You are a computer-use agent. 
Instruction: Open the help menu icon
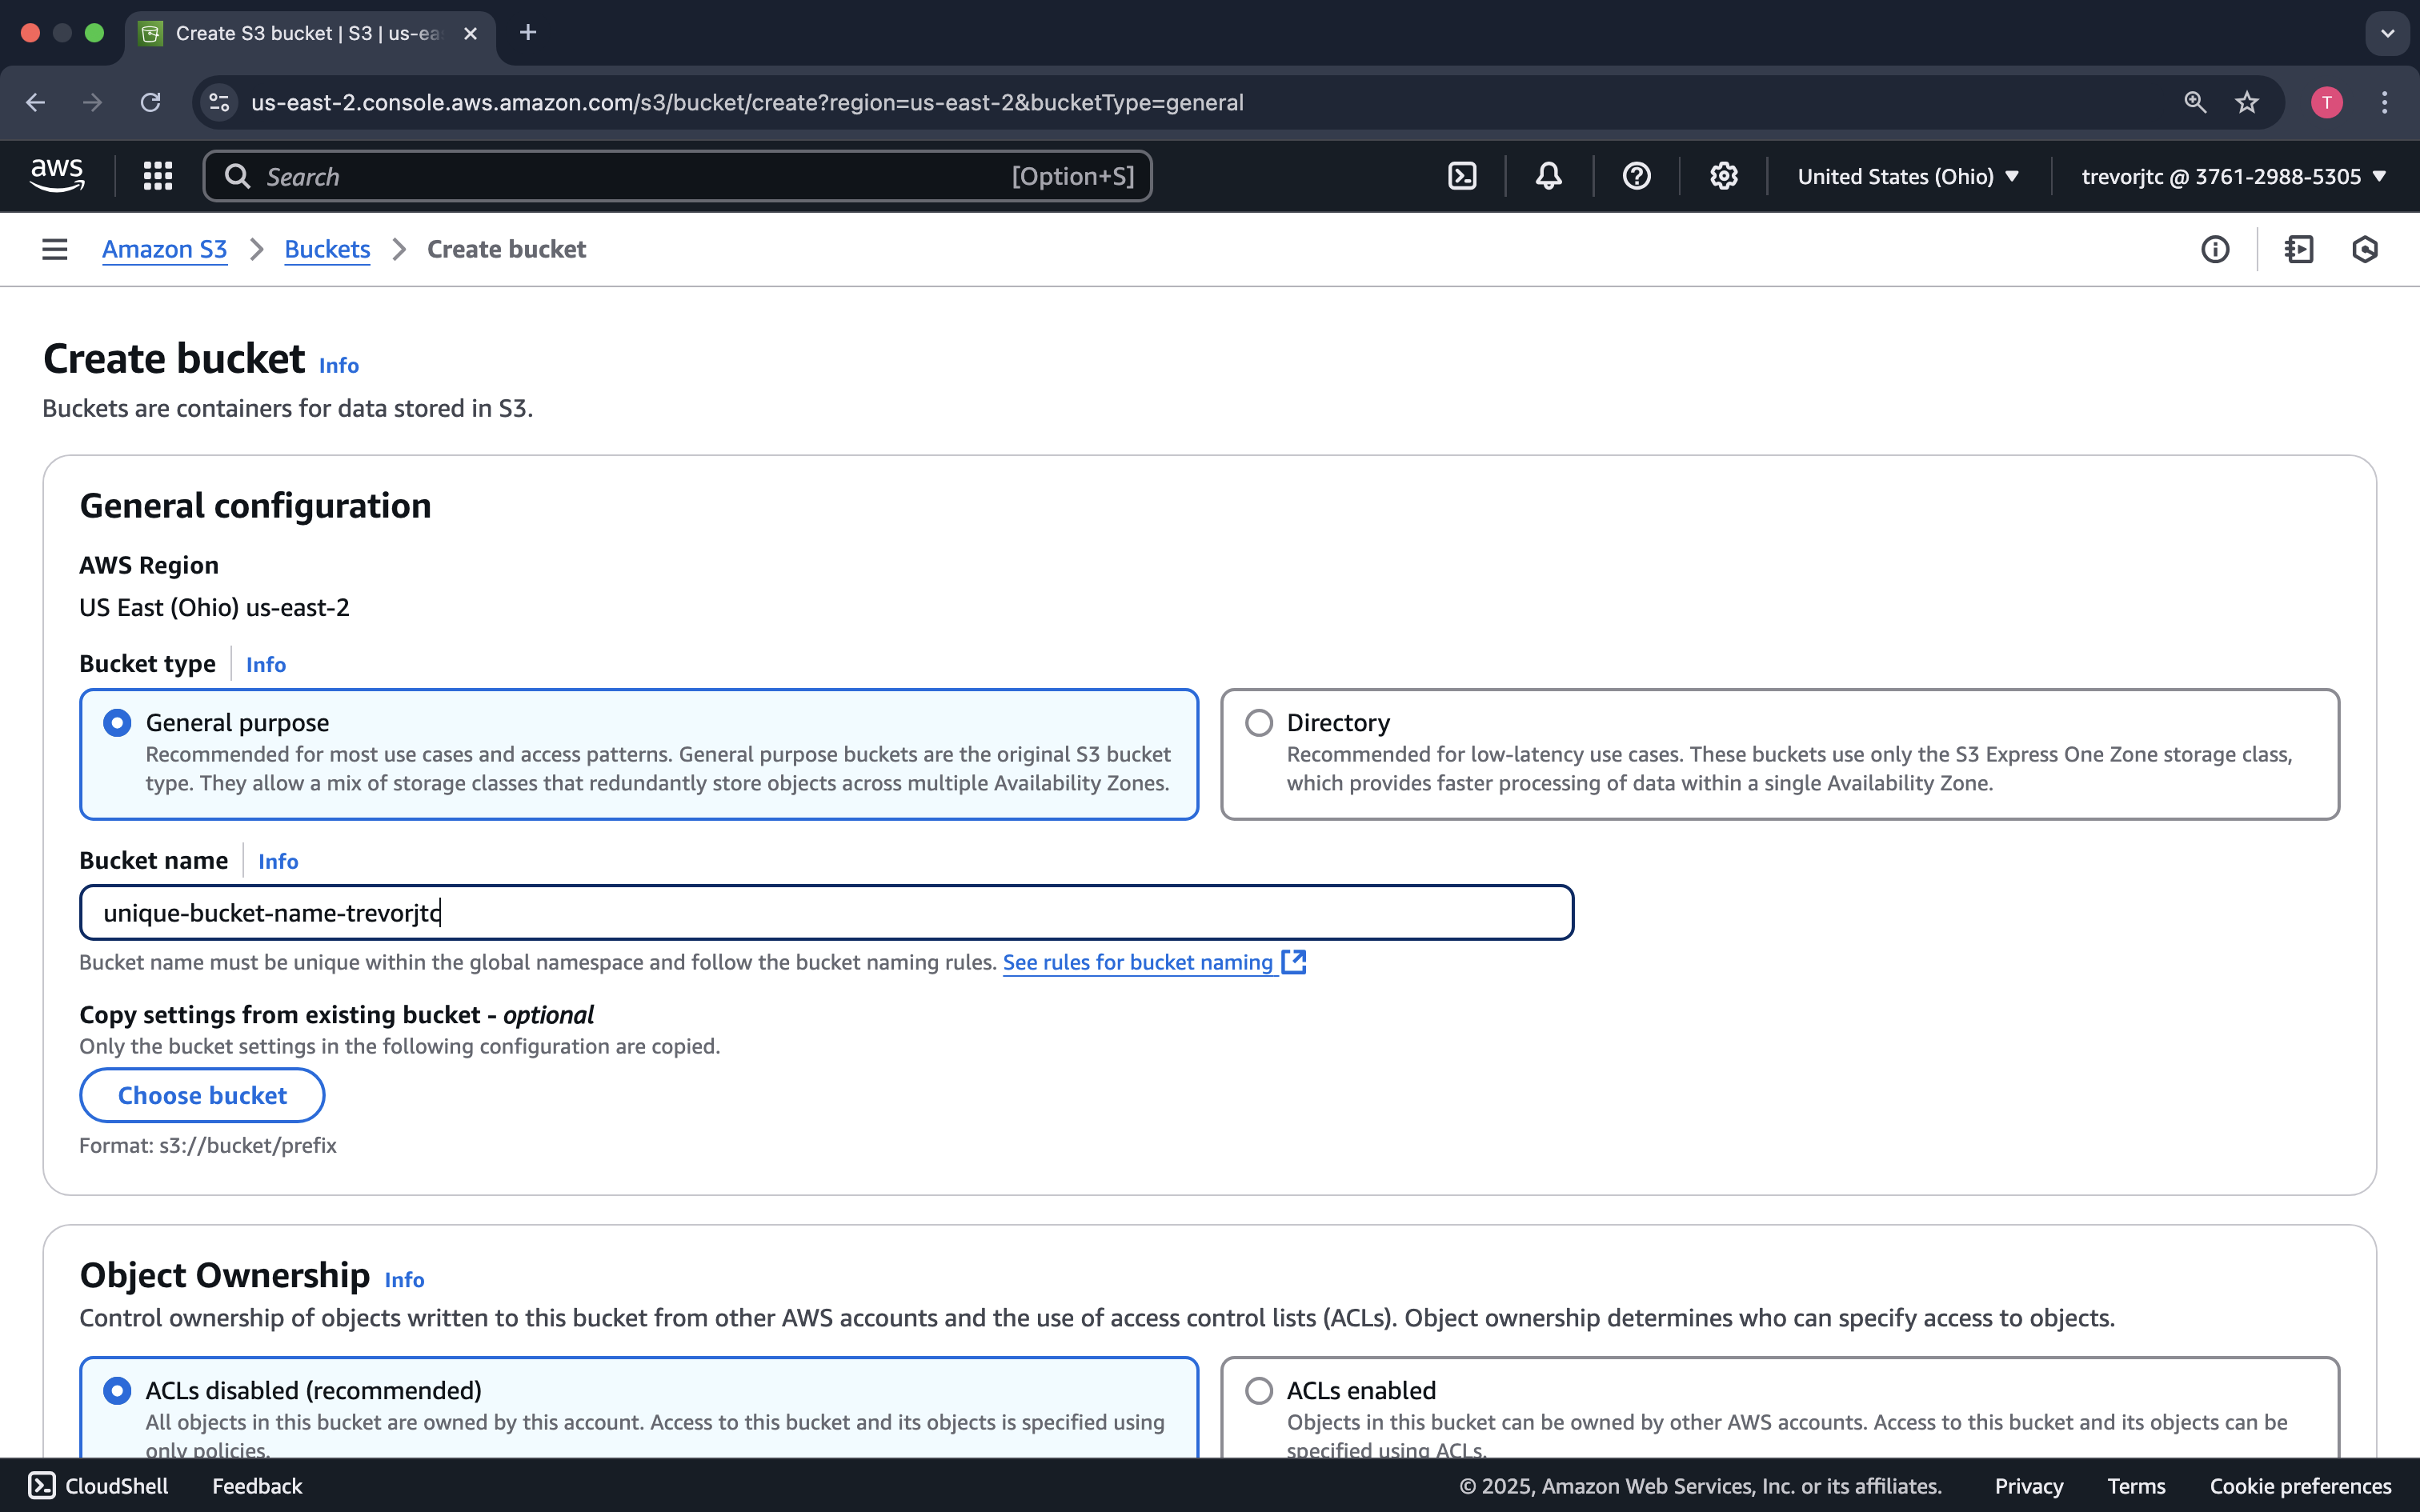(1636, 175)
